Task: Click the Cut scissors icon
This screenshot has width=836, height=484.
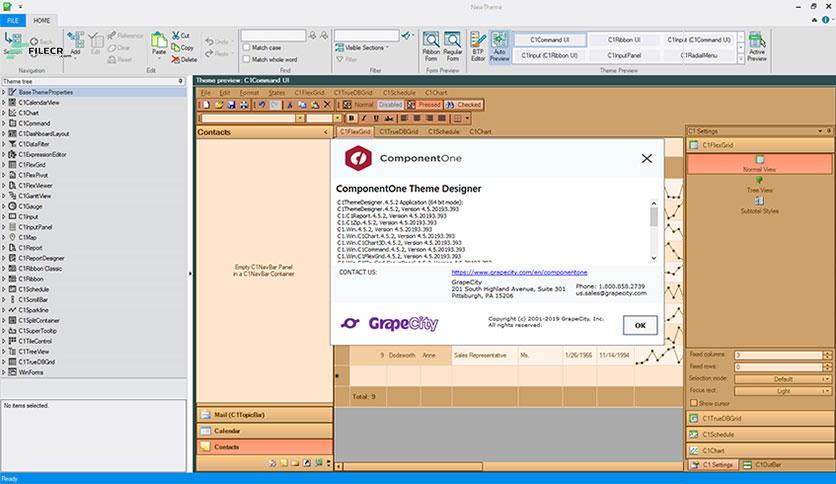Action: click(x=175, y=35)
